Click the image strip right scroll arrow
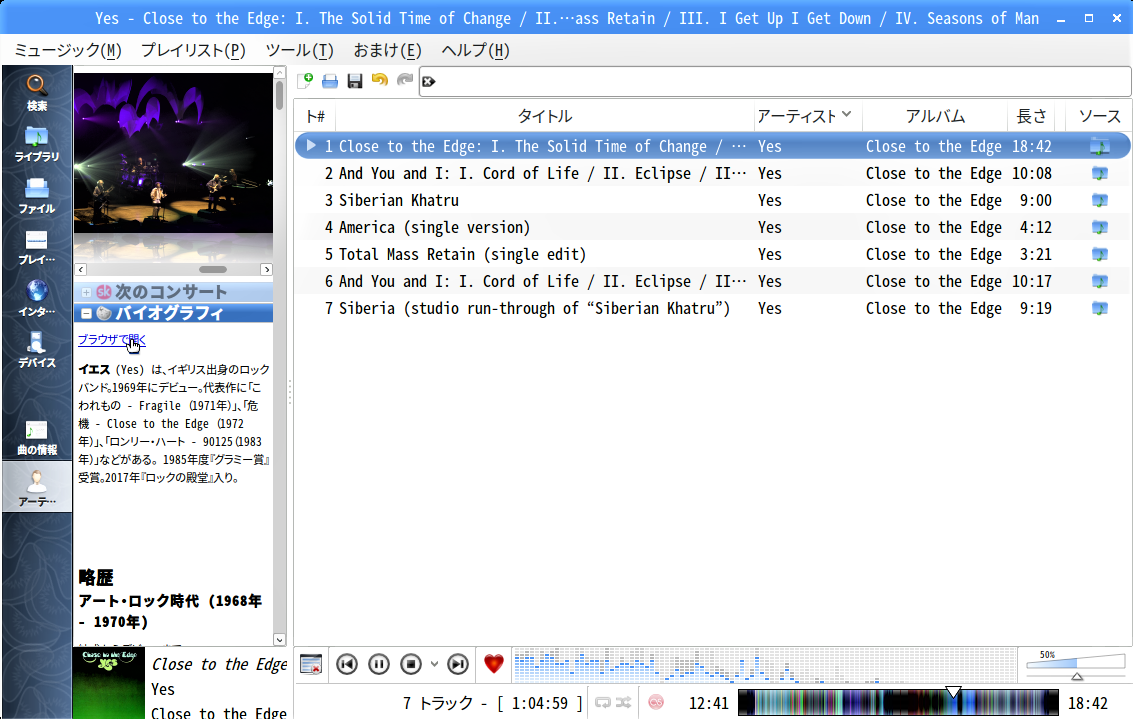The image size is (1133, 719). click(x=266, y=270)
